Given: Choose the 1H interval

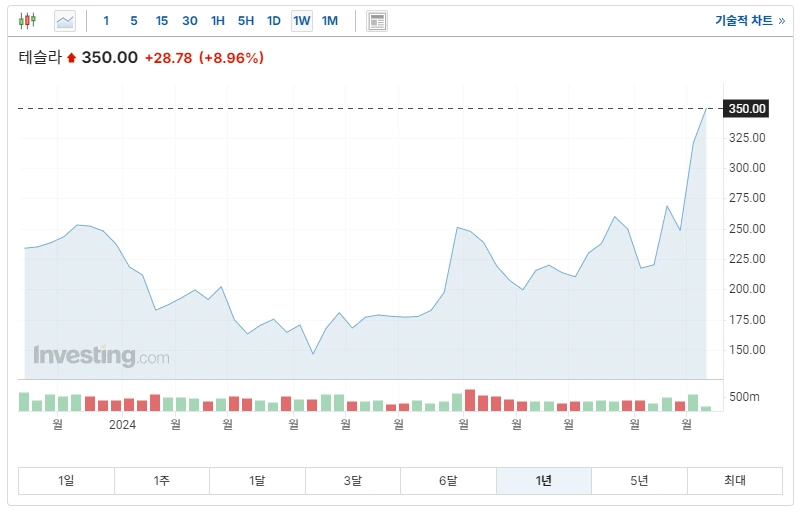Looking at the screenshot, I should click(218, 21).
